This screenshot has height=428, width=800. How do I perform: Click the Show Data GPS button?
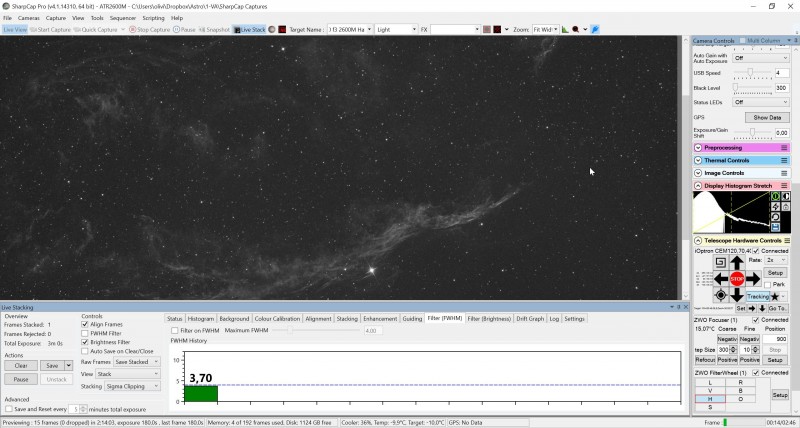point(767,117)
